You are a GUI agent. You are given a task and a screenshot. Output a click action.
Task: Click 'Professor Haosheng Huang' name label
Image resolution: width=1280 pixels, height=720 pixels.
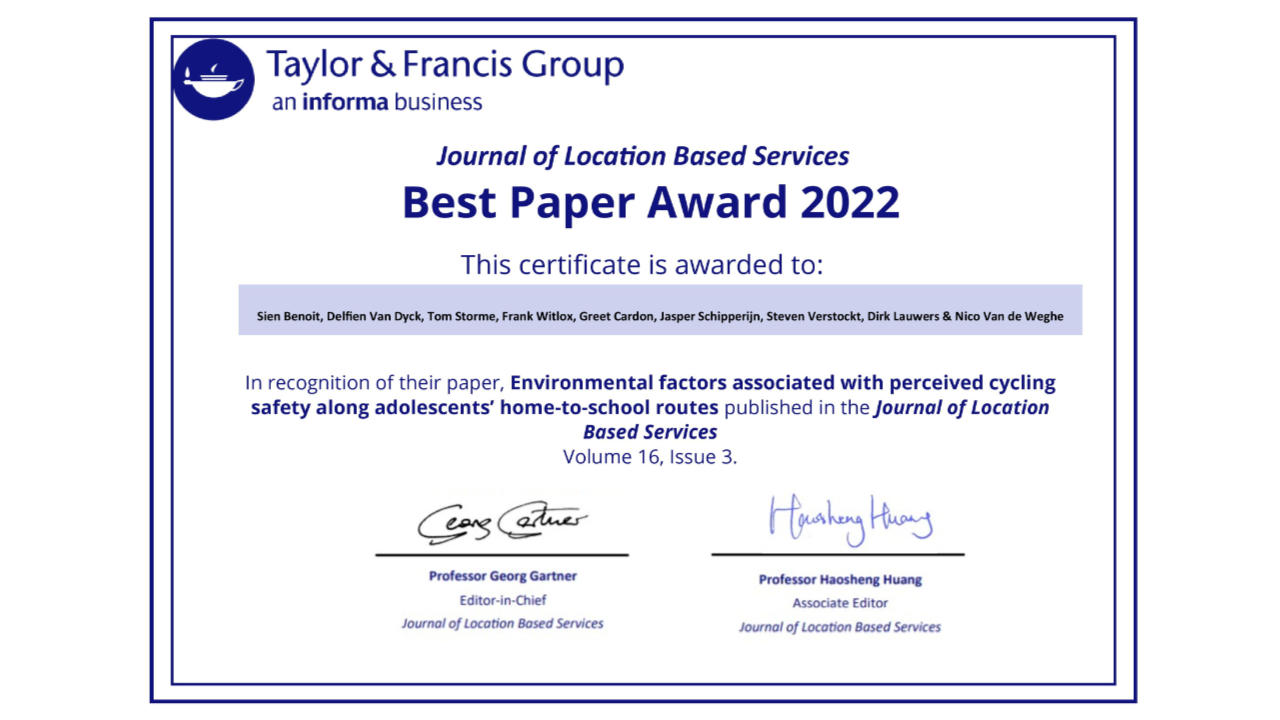[x=840, y=580]
